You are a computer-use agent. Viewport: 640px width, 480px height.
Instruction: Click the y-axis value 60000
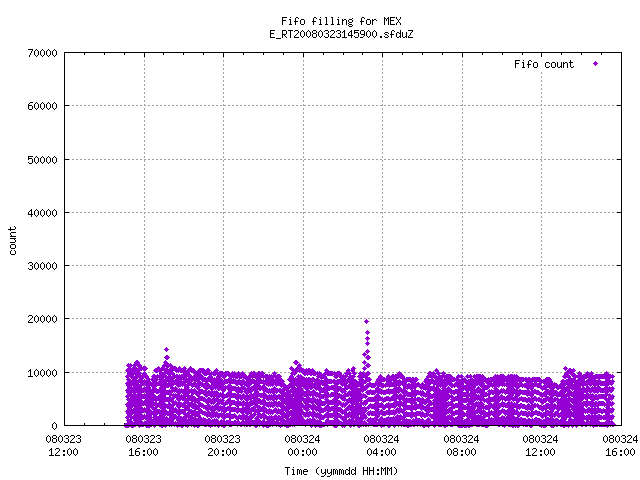pos(42,106)
